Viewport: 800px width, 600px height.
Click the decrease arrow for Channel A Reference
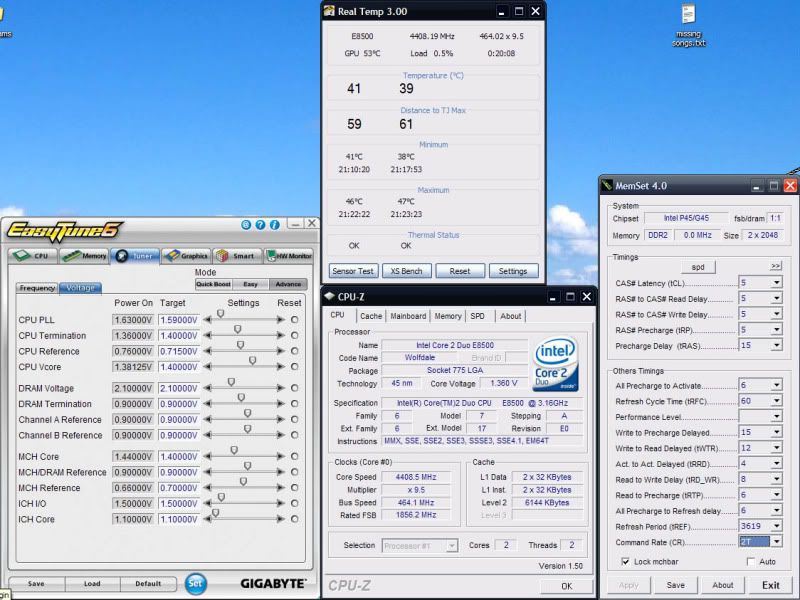(207, 419)
